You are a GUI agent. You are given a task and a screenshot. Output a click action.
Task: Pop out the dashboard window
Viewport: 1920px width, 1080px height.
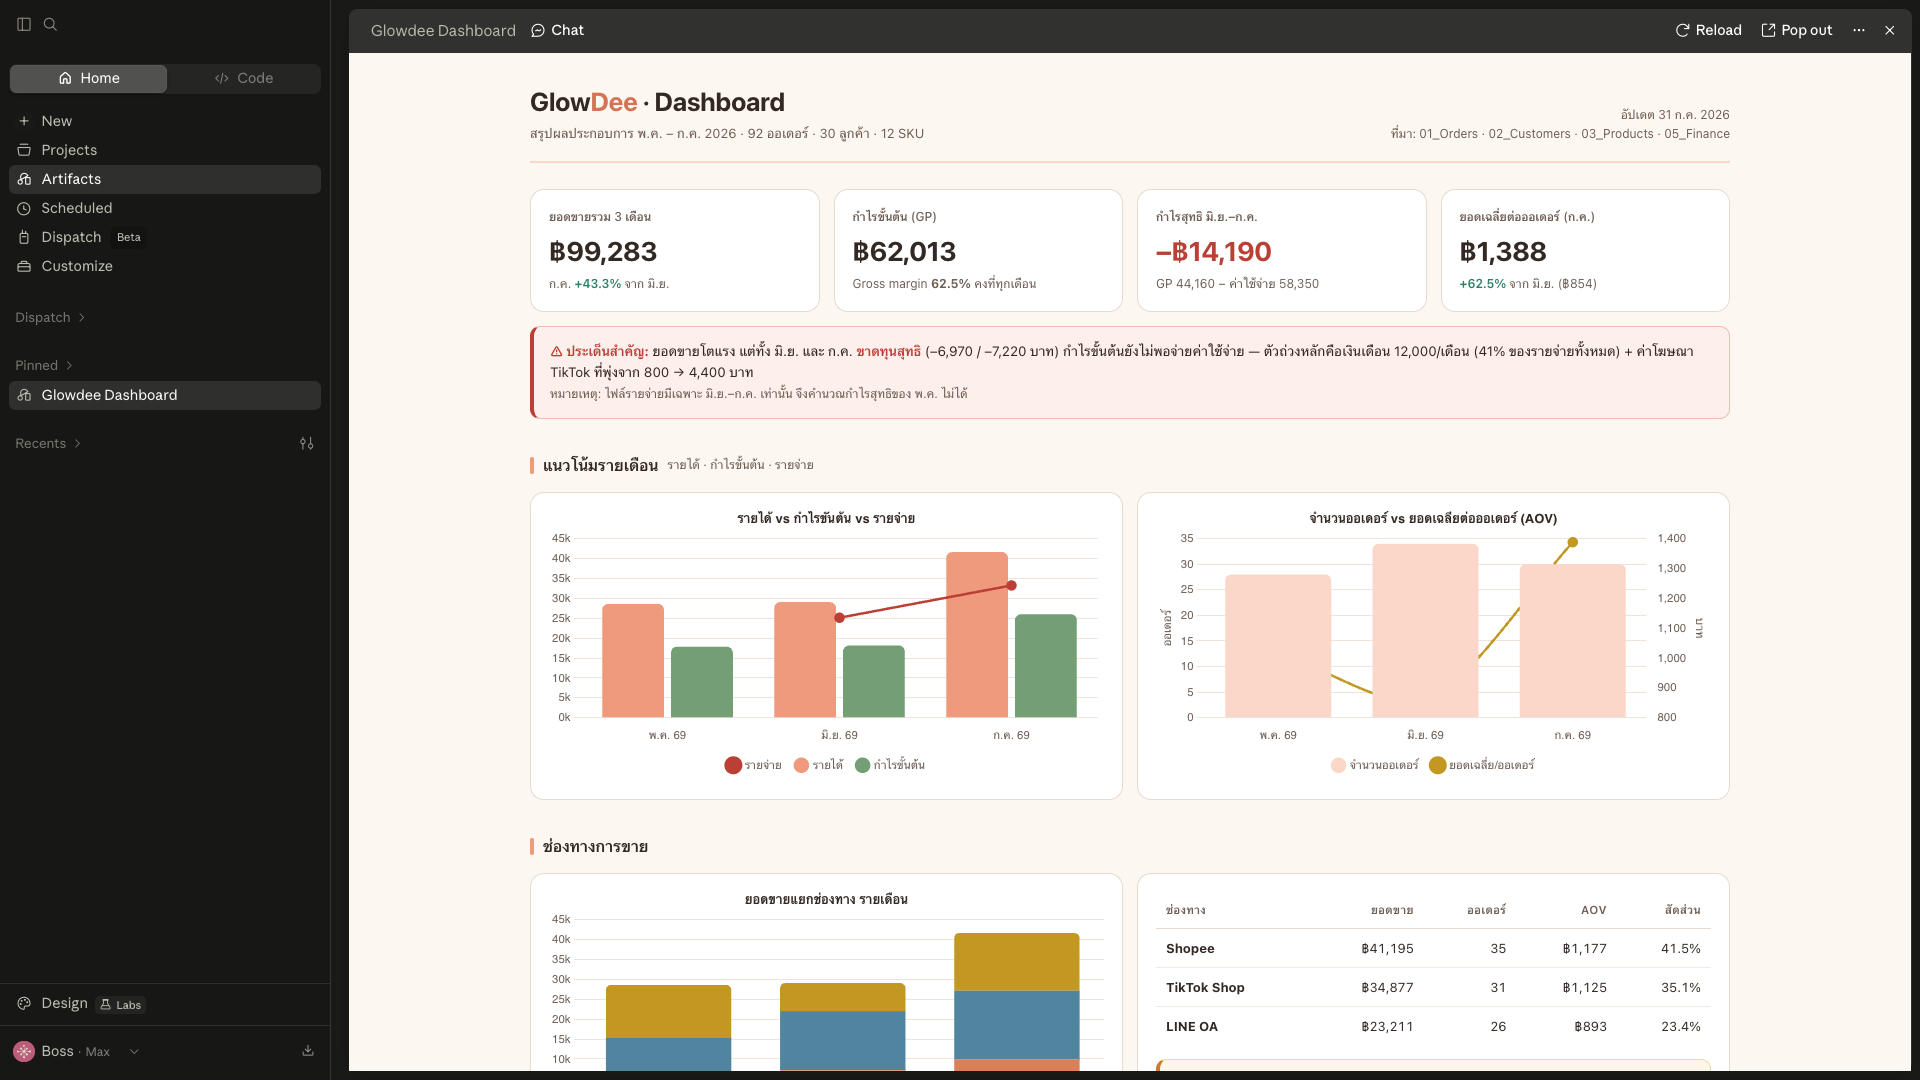click(x=1796, y=31)
